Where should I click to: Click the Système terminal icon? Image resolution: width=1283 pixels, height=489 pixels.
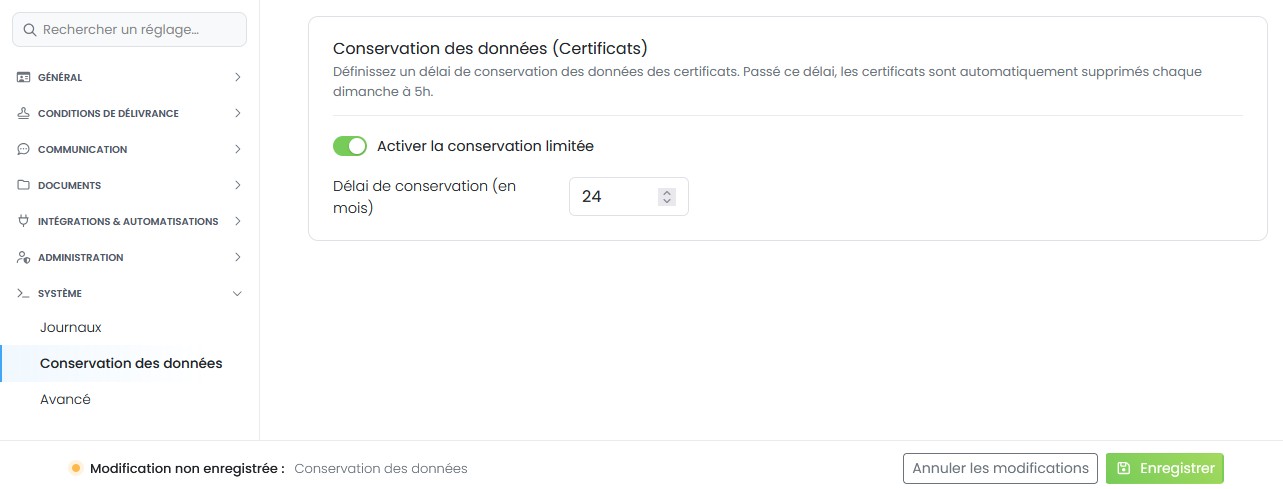tap(23, 293)
